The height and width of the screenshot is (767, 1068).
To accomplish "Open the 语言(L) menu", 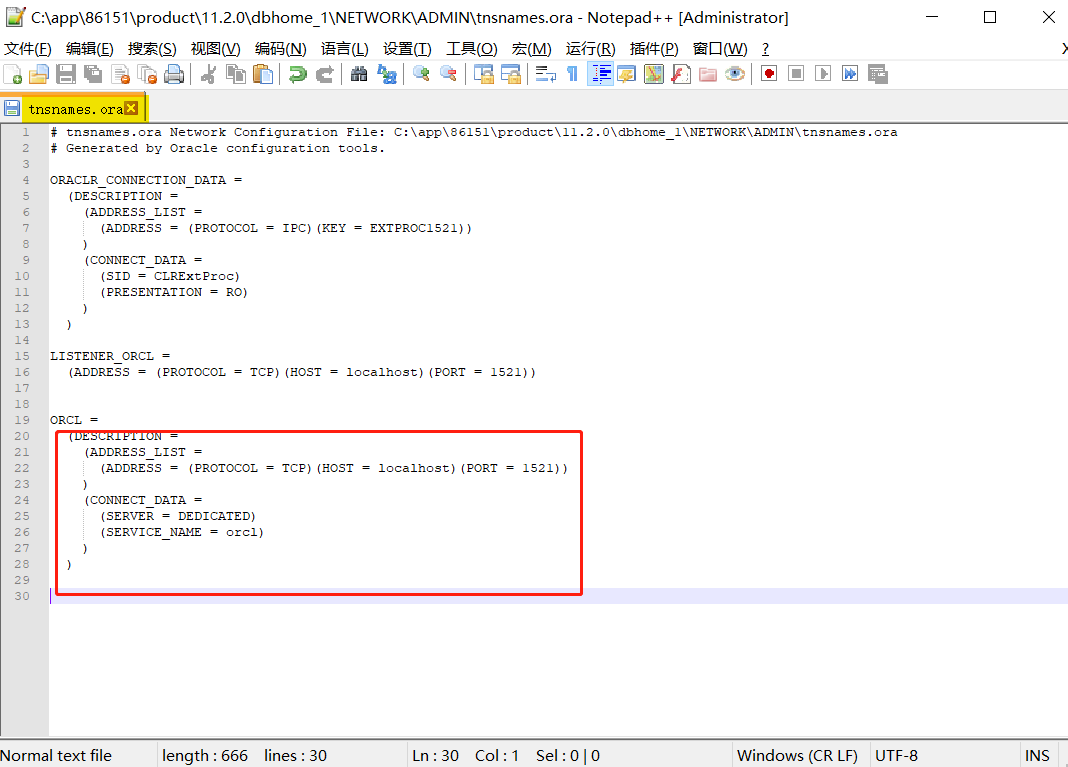I will click(345, 49).
